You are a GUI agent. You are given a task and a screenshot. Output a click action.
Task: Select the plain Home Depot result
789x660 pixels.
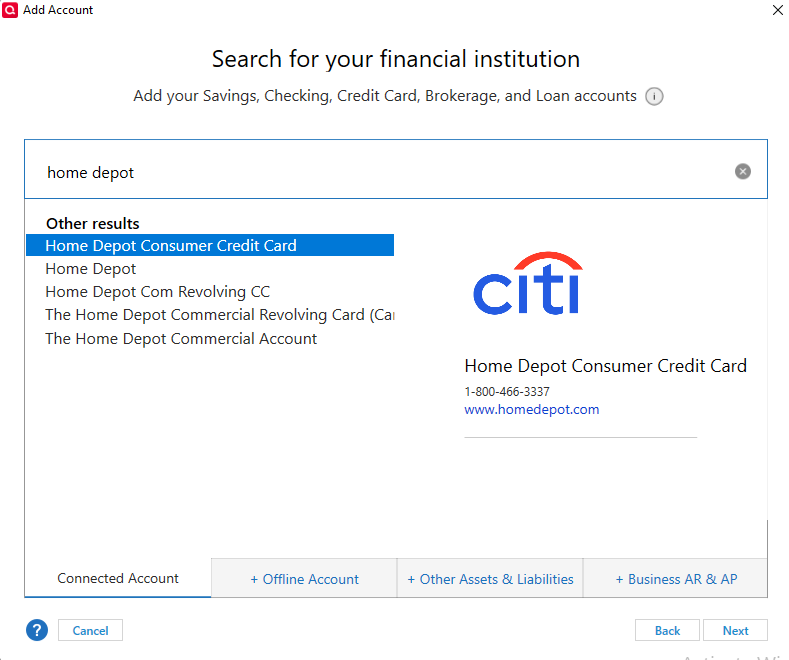point(91,269)
